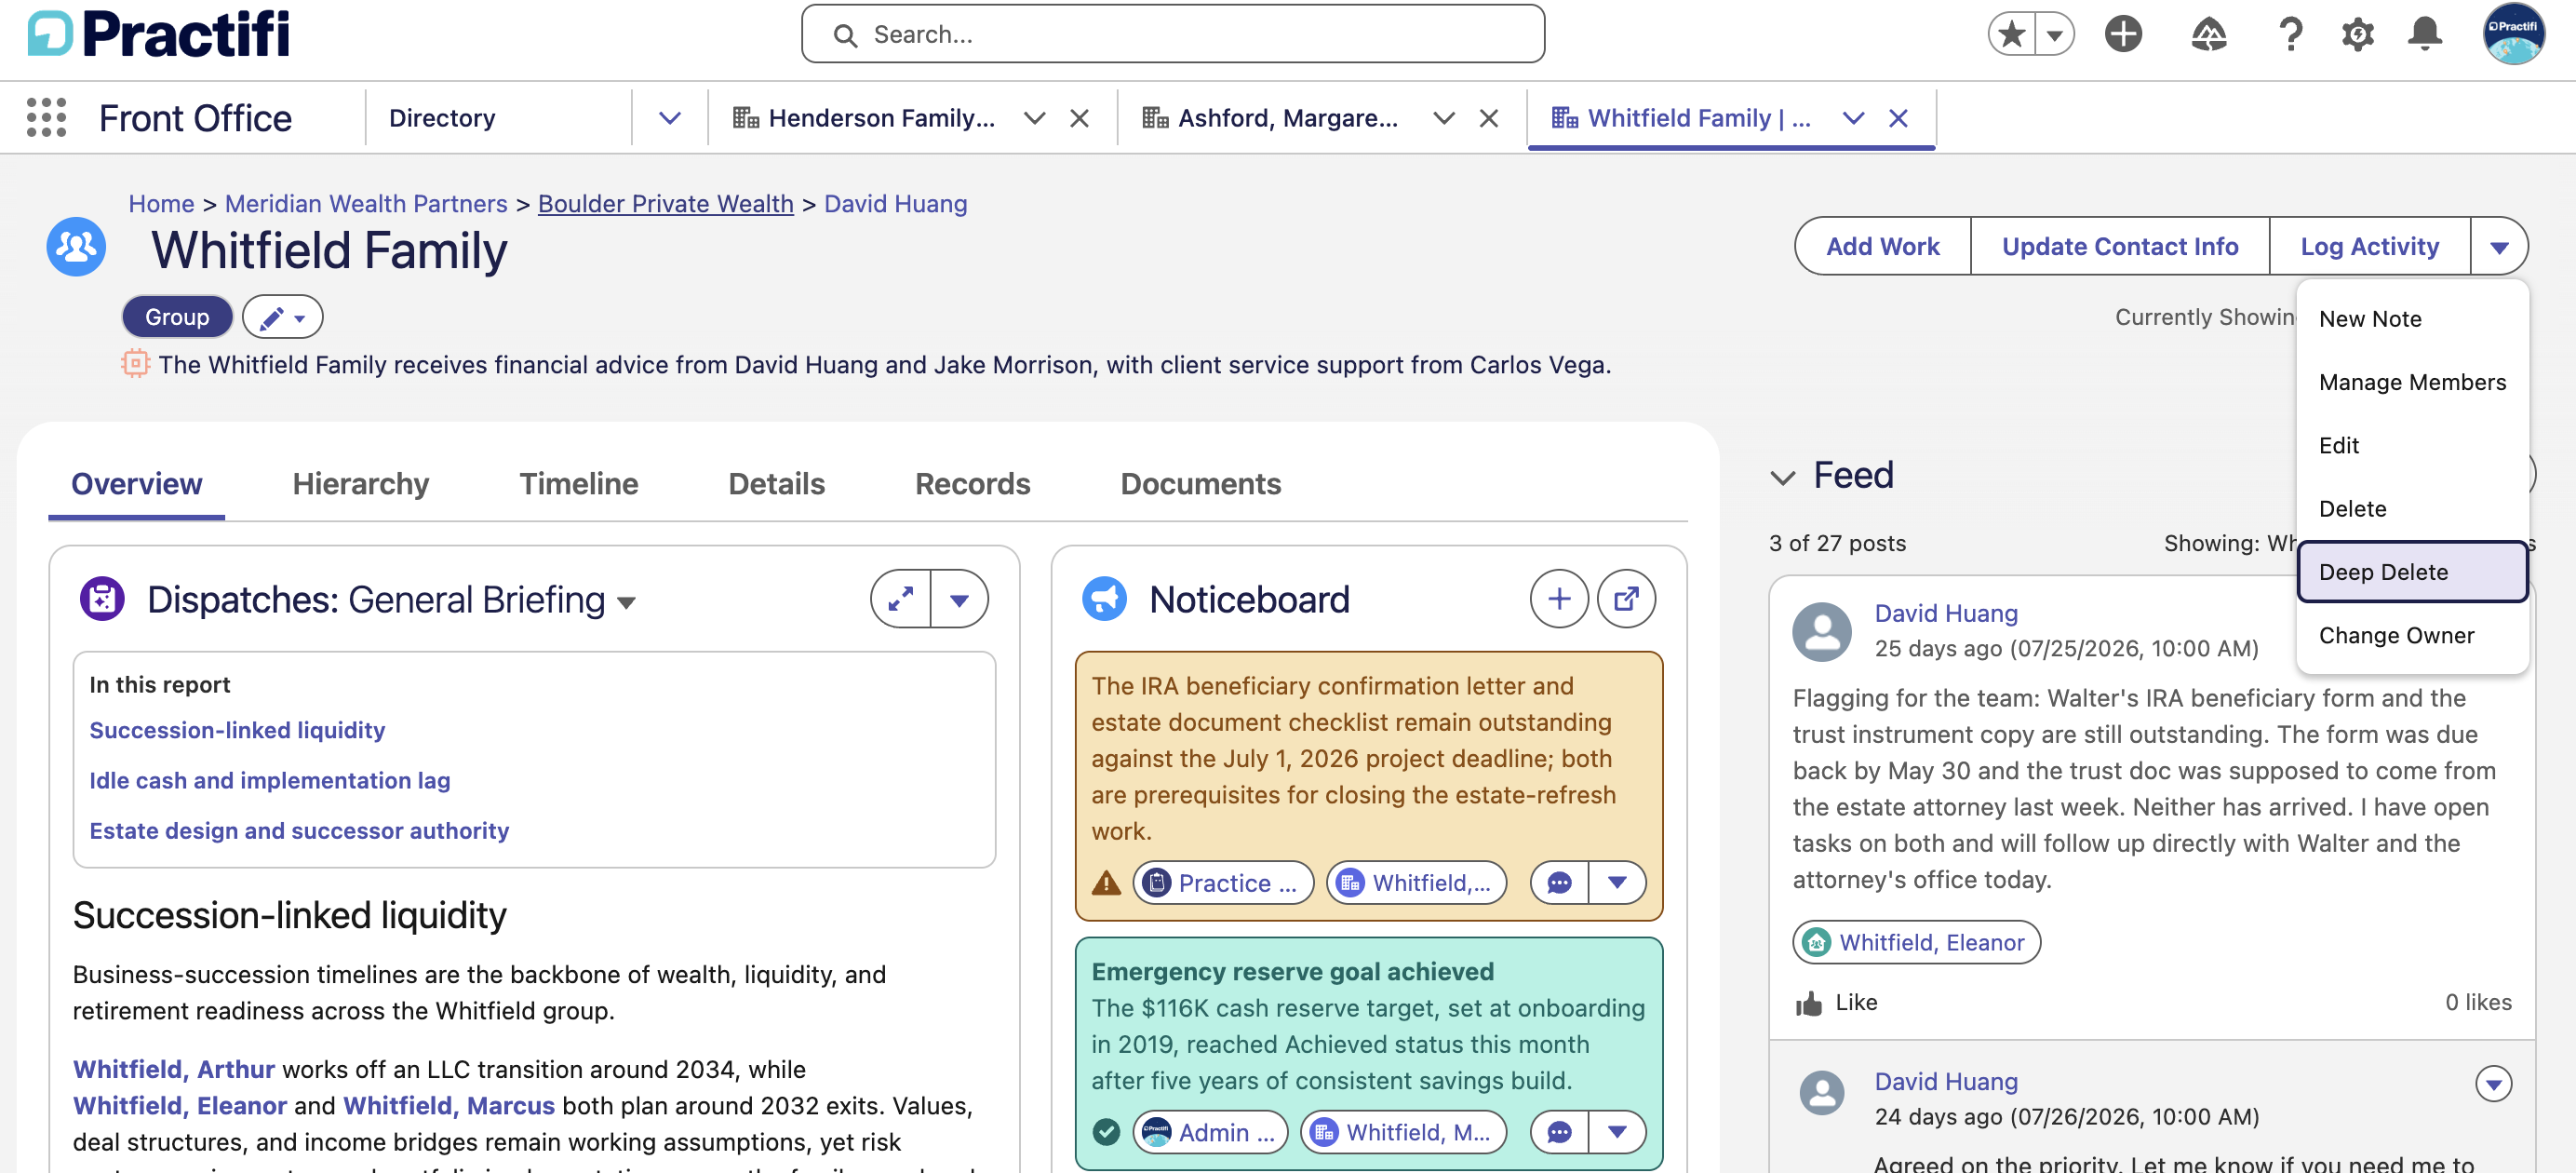Open the post options on 24-days-ago post

pyautogui.click(x=2492, y=1083)
